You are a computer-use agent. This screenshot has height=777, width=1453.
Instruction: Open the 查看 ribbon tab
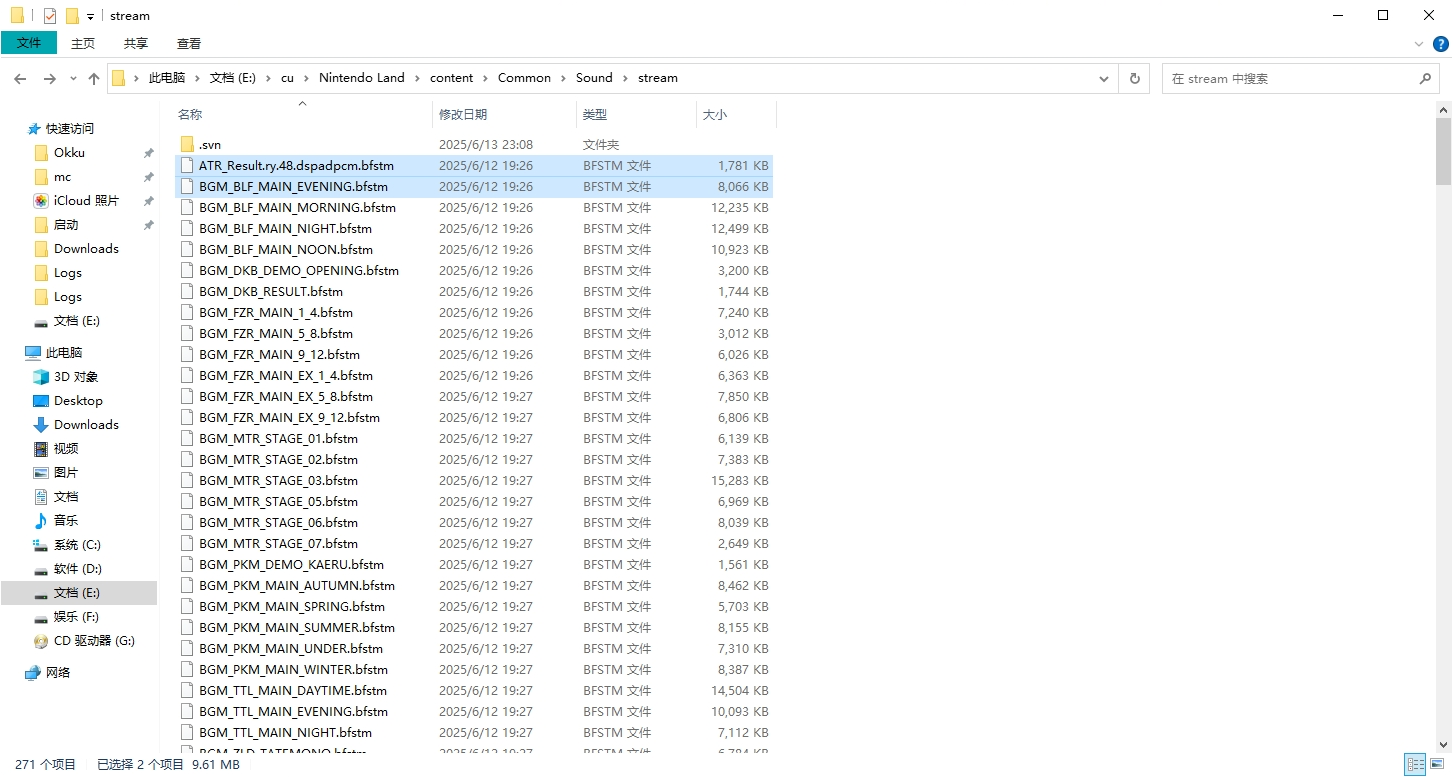coord(188,43)
